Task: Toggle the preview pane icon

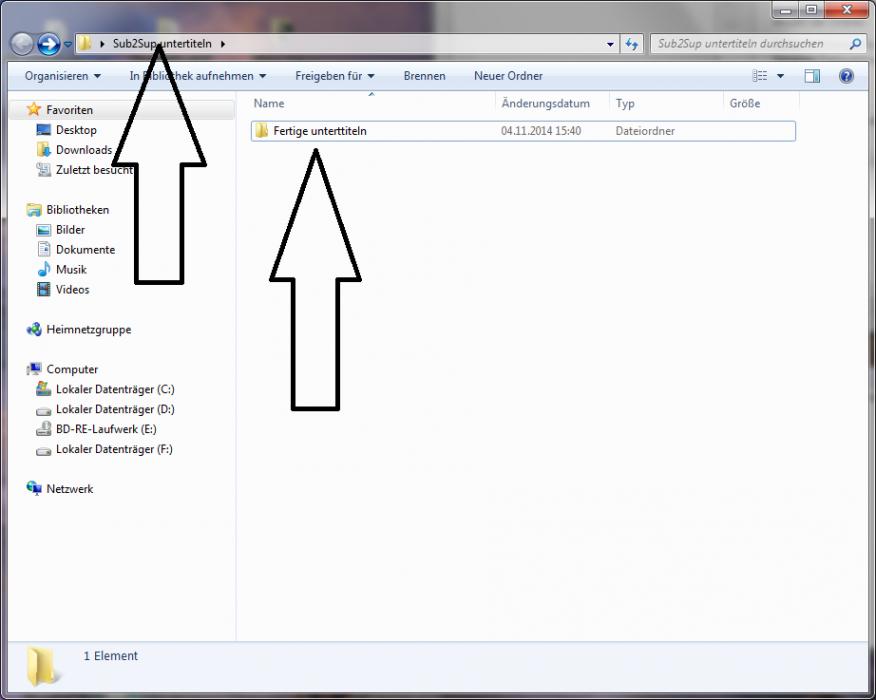Action: point(812,76)
